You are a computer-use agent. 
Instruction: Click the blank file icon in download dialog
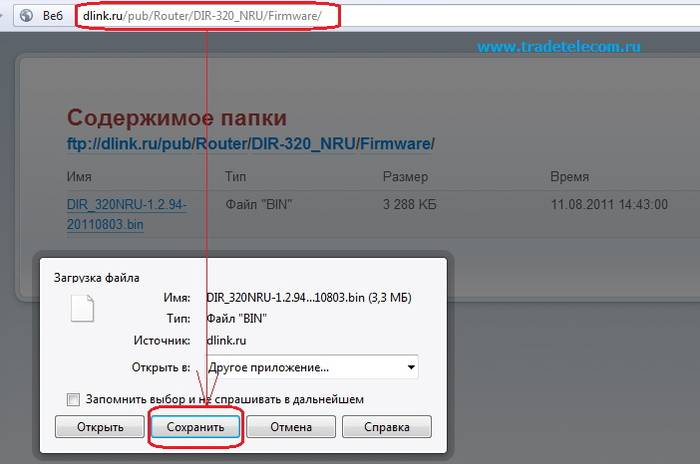coord(82,308)
